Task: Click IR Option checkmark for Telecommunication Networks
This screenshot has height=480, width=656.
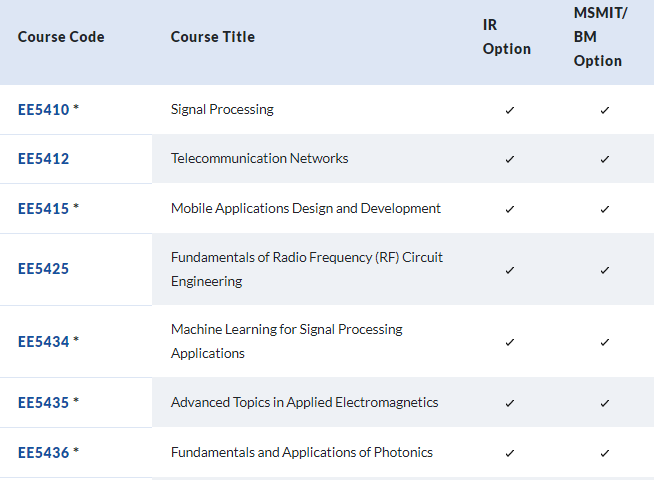Action: click(510, 159)
